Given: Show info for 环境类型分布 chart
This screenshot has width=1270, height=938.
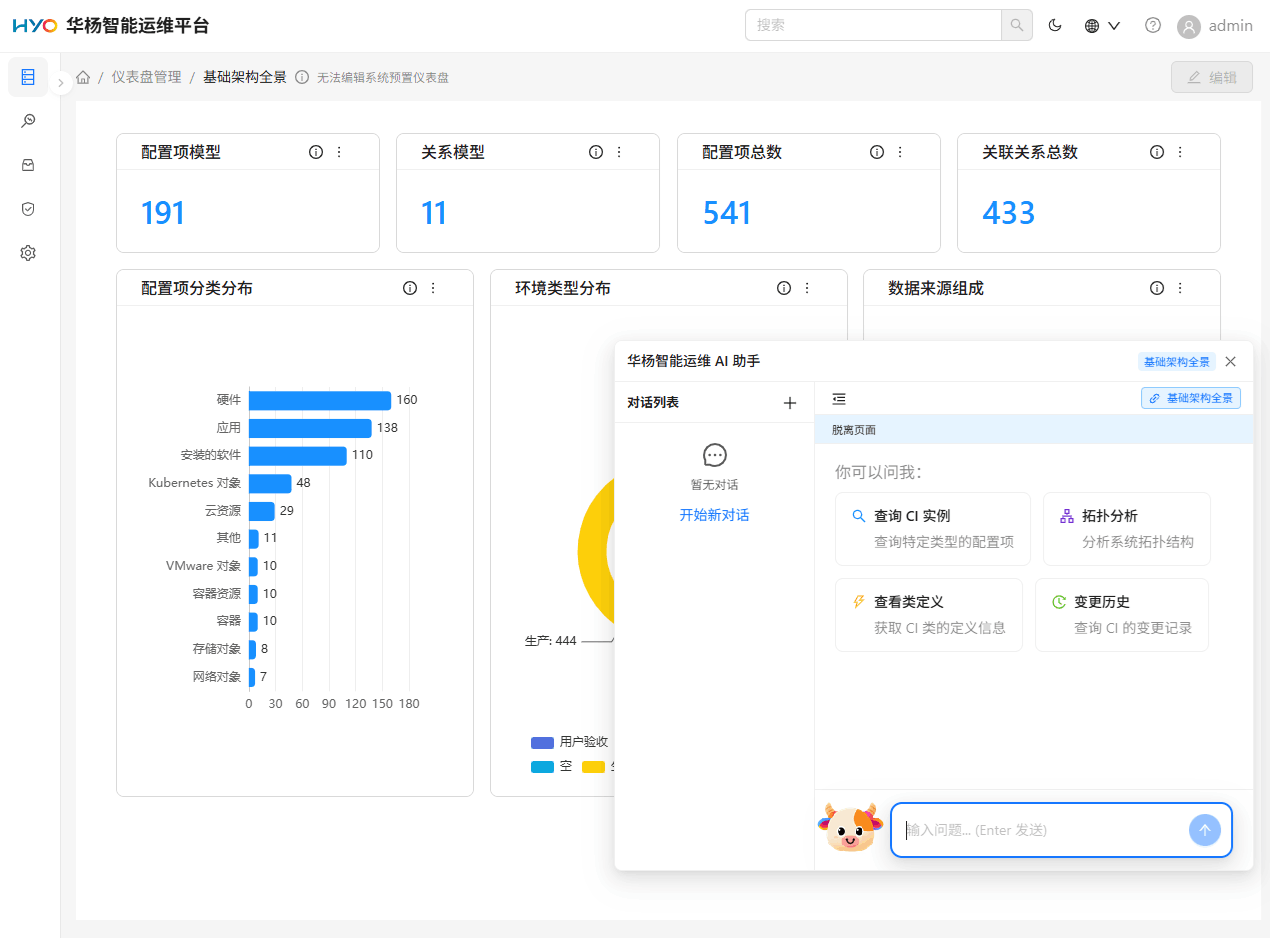Looking at the screenshot, I should (x=784, y=288).
